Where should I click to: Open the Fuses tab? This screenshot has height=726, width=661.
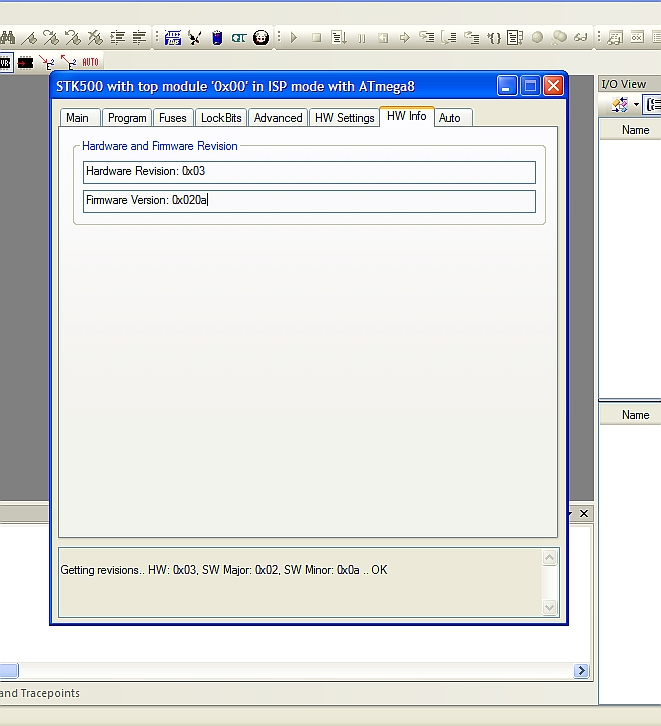[173, 118]
